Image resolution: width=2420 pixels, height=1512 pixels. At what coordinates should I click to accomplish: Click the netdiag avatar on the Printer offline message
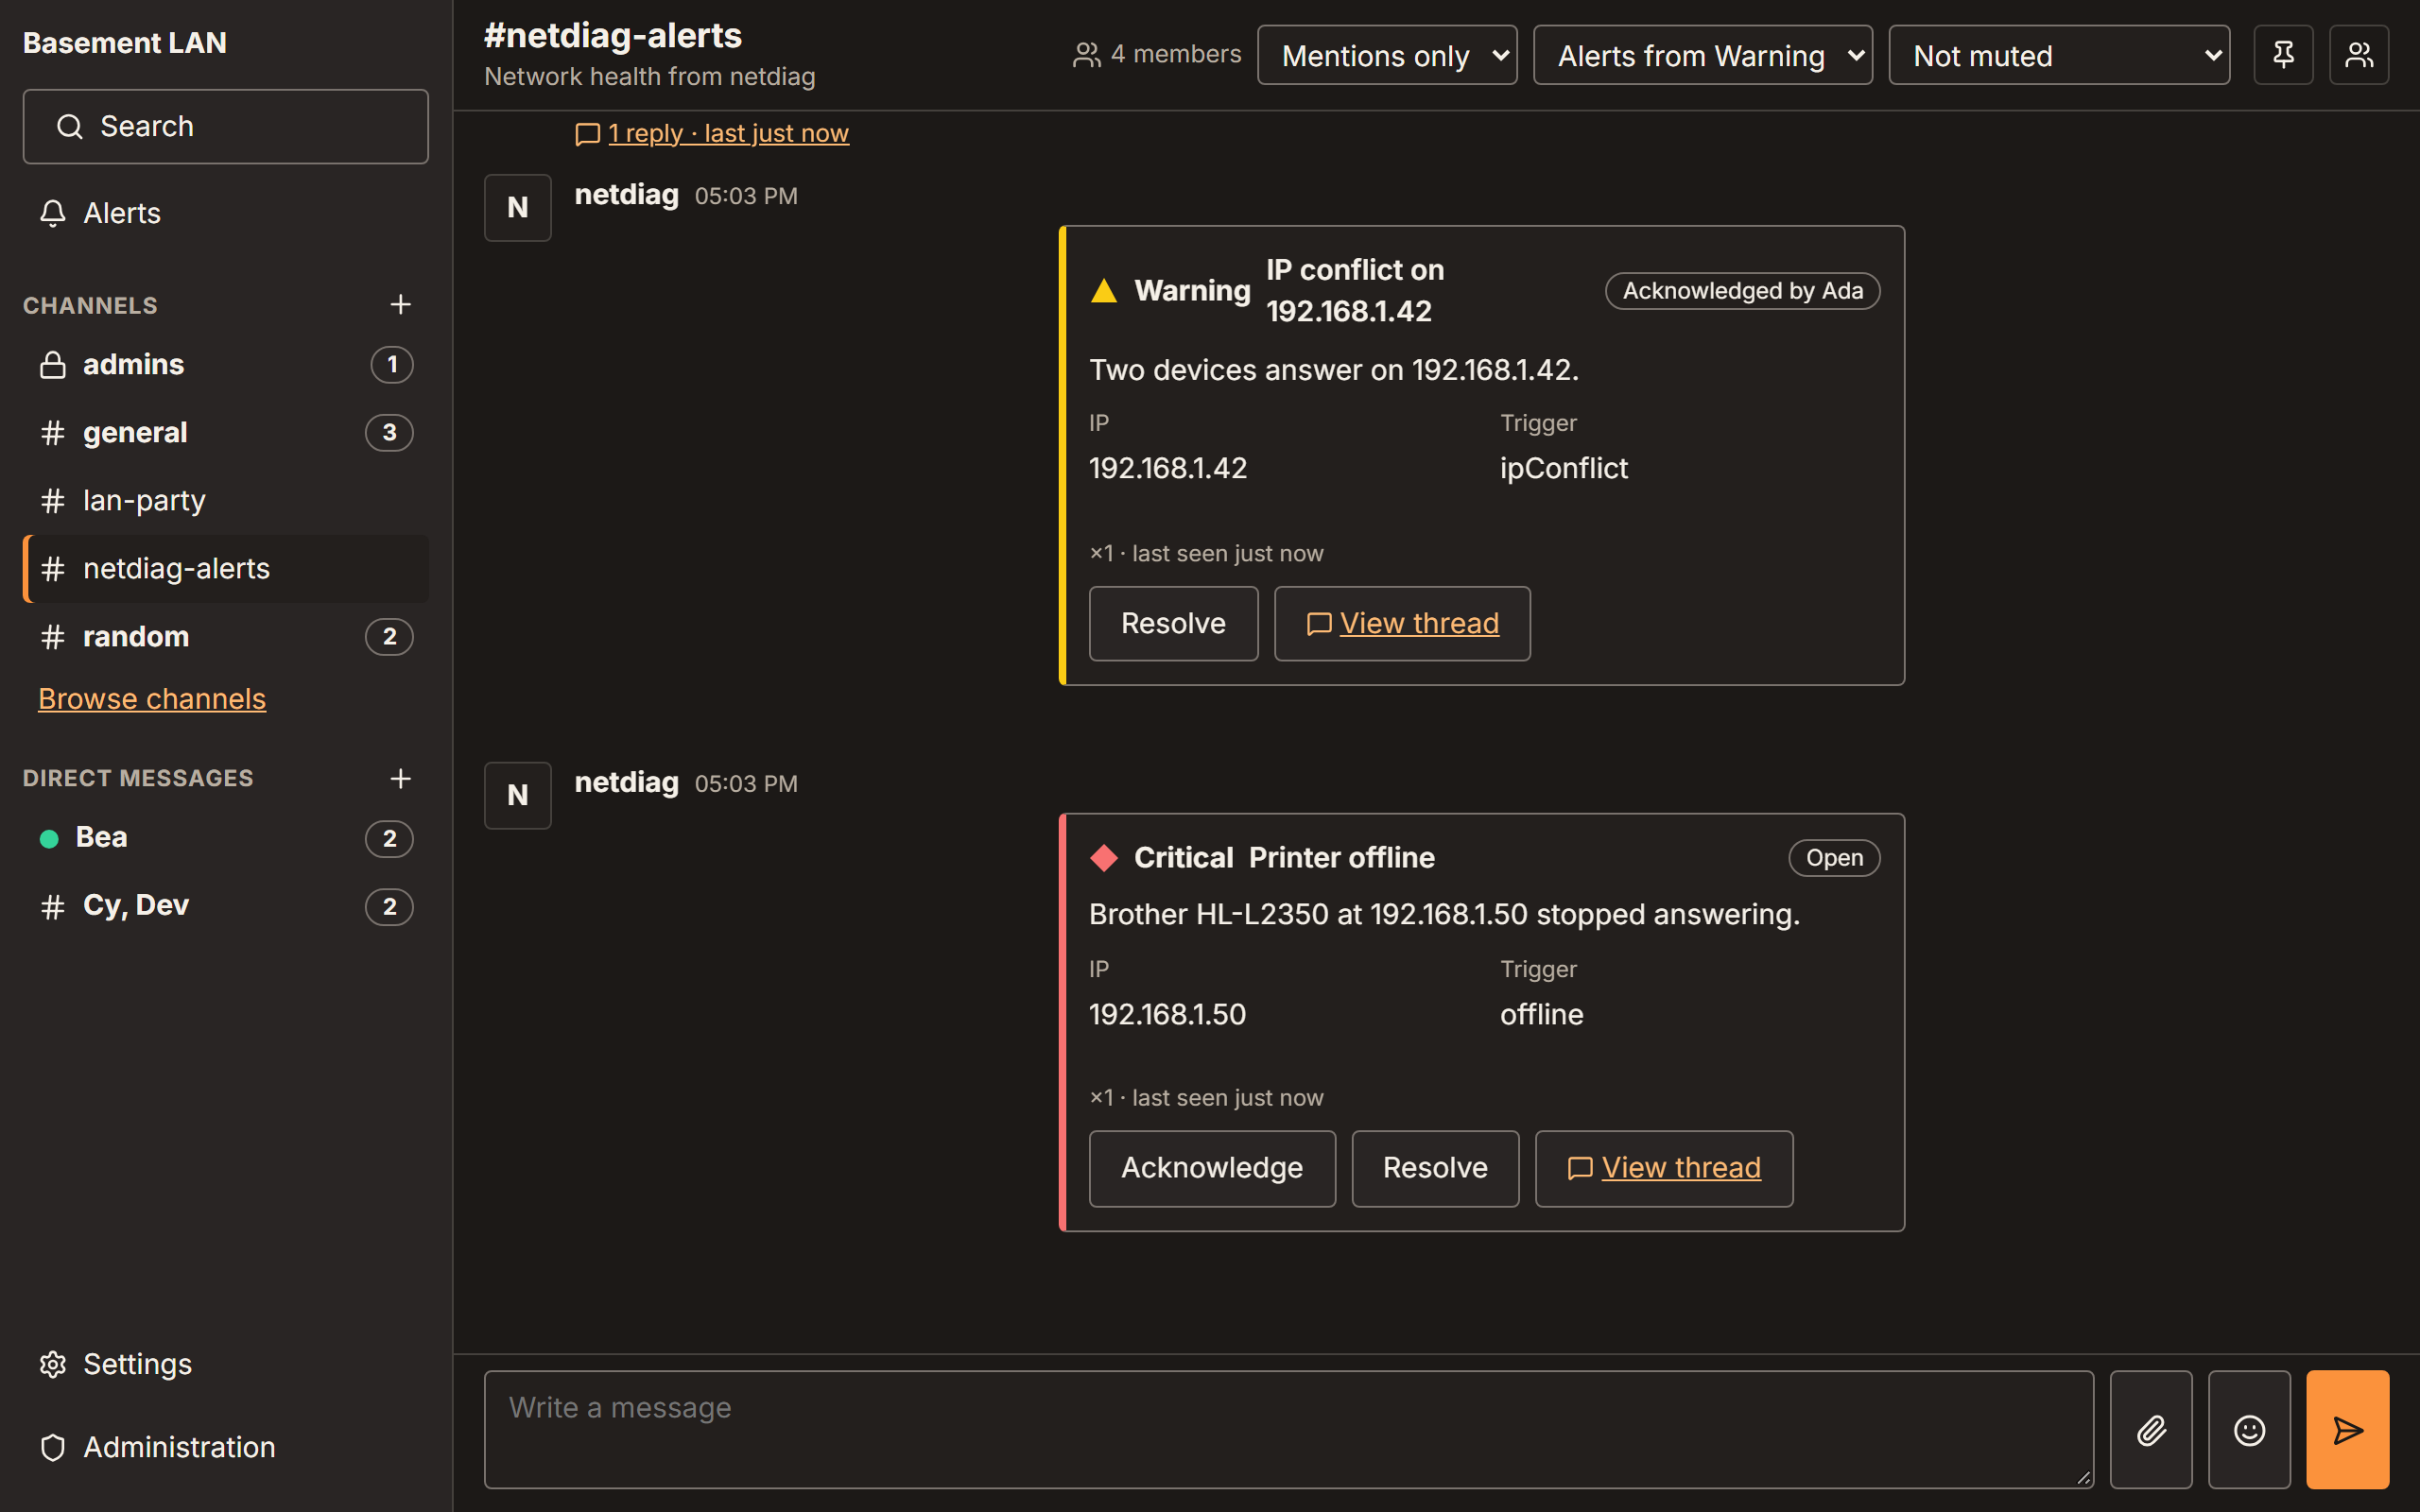point(518,796)
